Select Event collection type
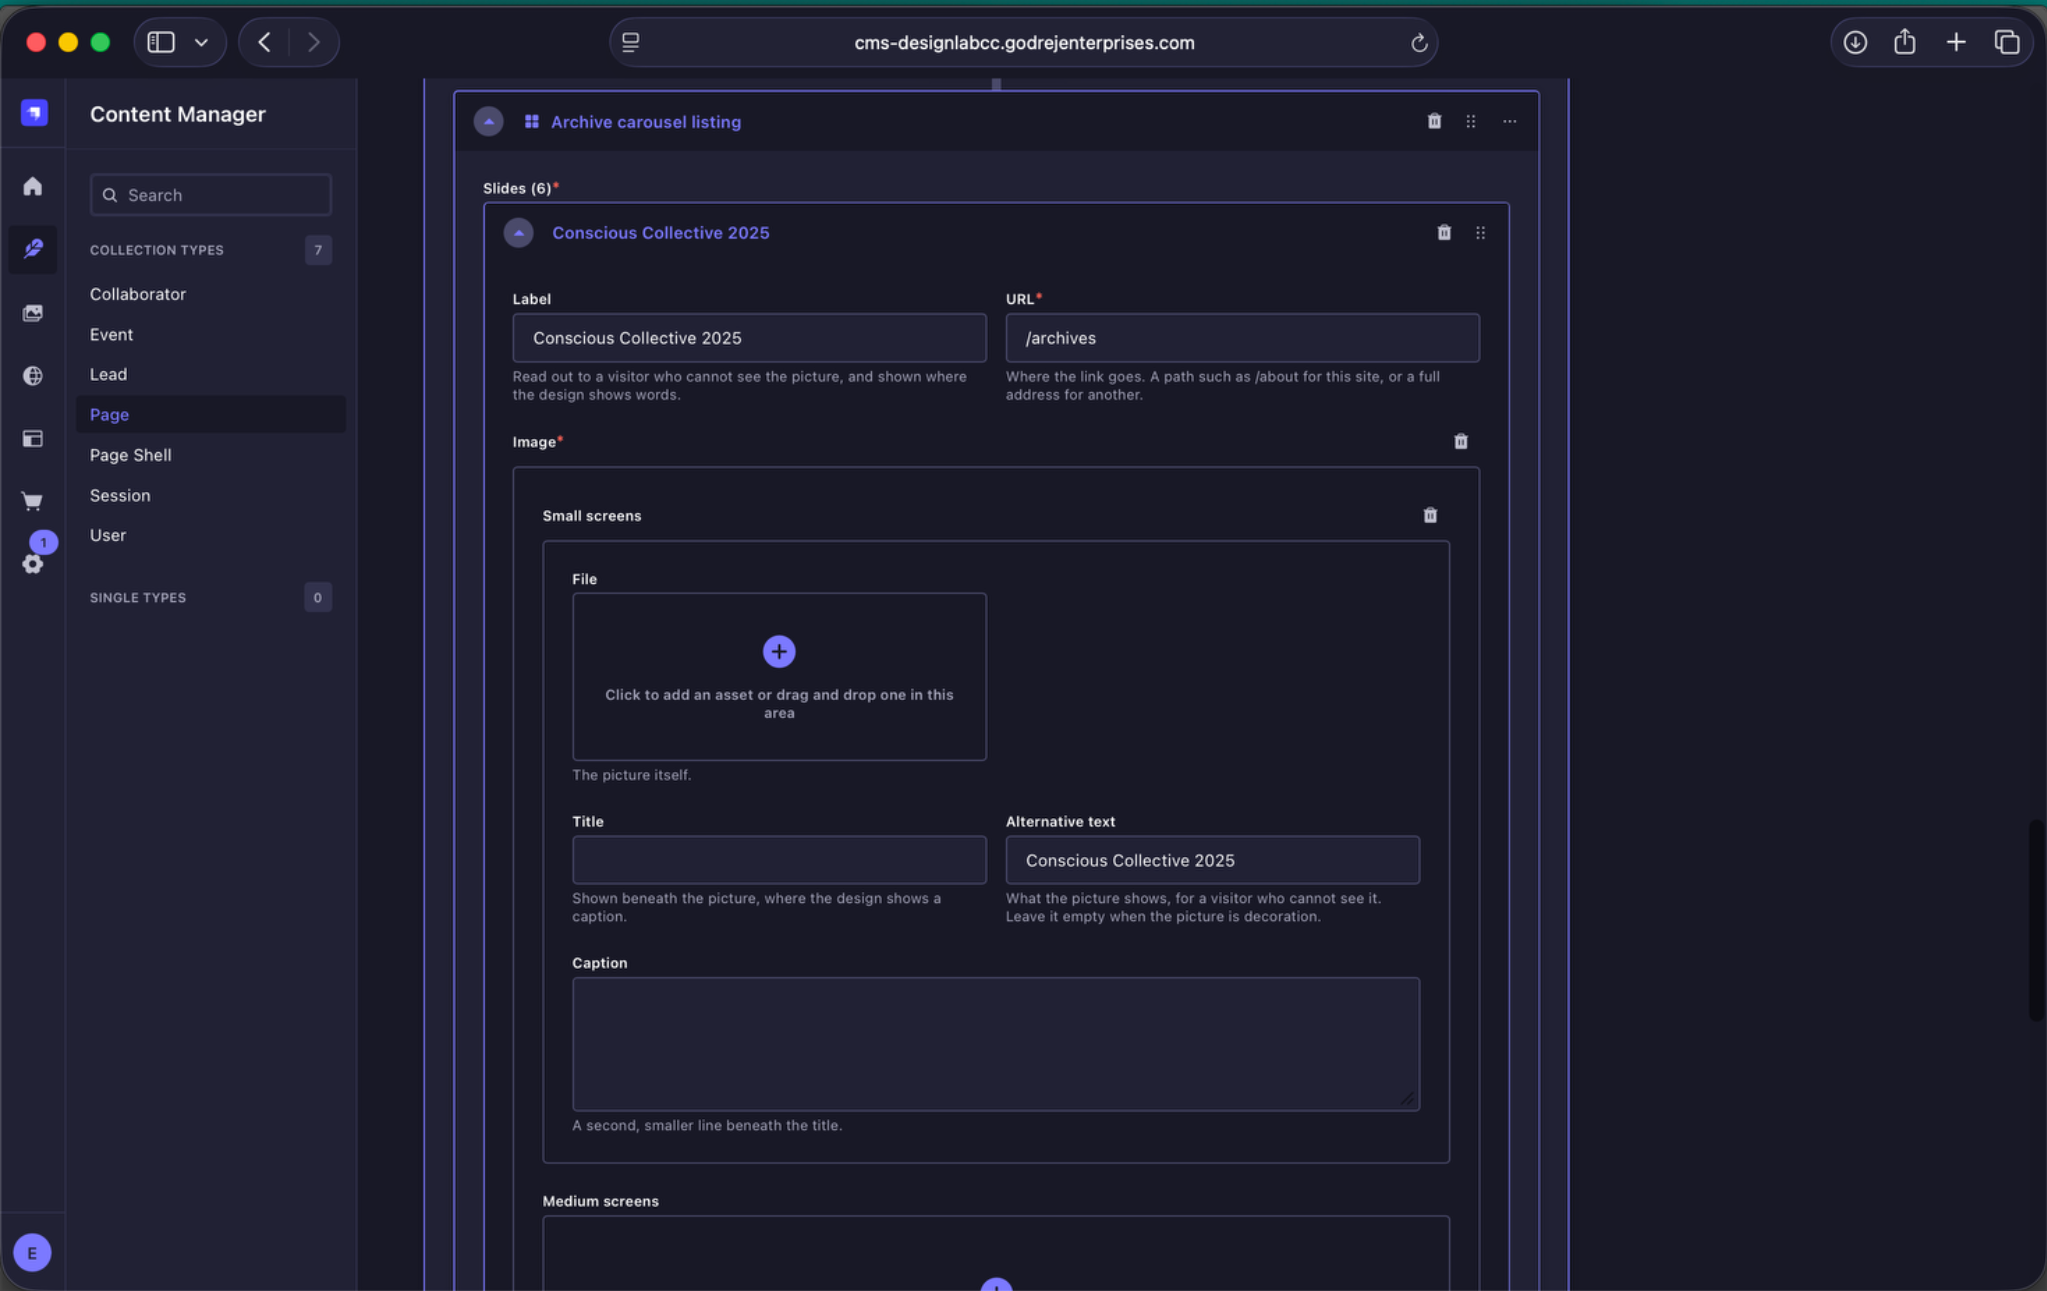This screenshot has width=2047, height=1291. tap(111, 334)
